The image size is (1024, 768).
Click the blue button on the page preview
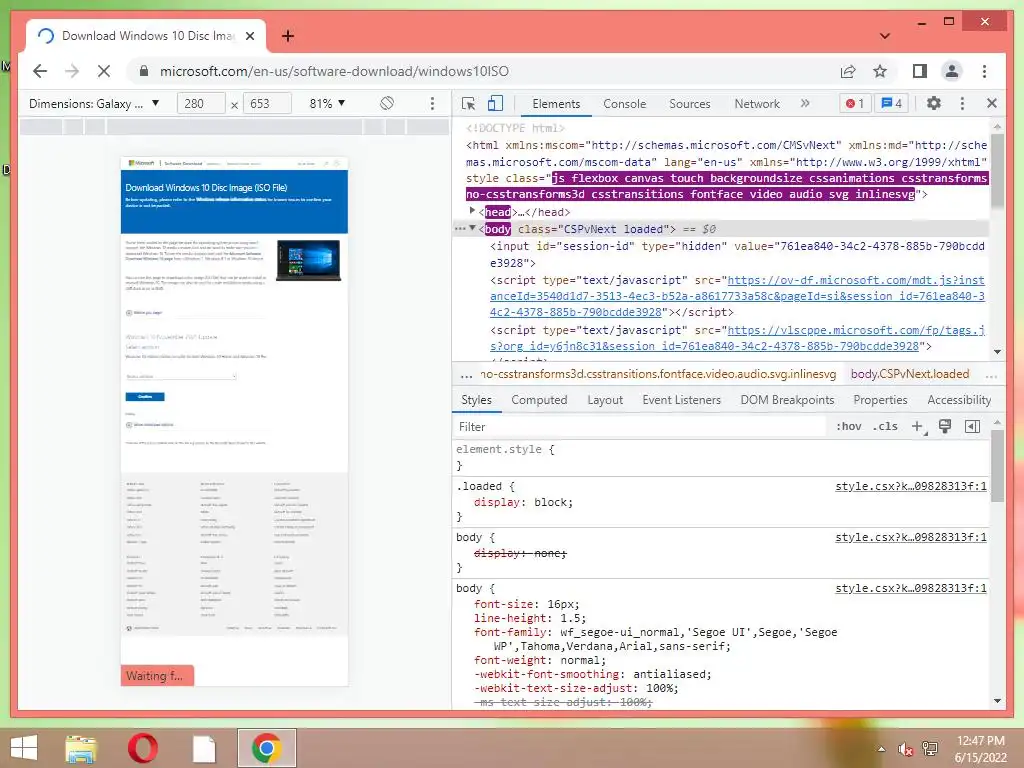[145, 396]
